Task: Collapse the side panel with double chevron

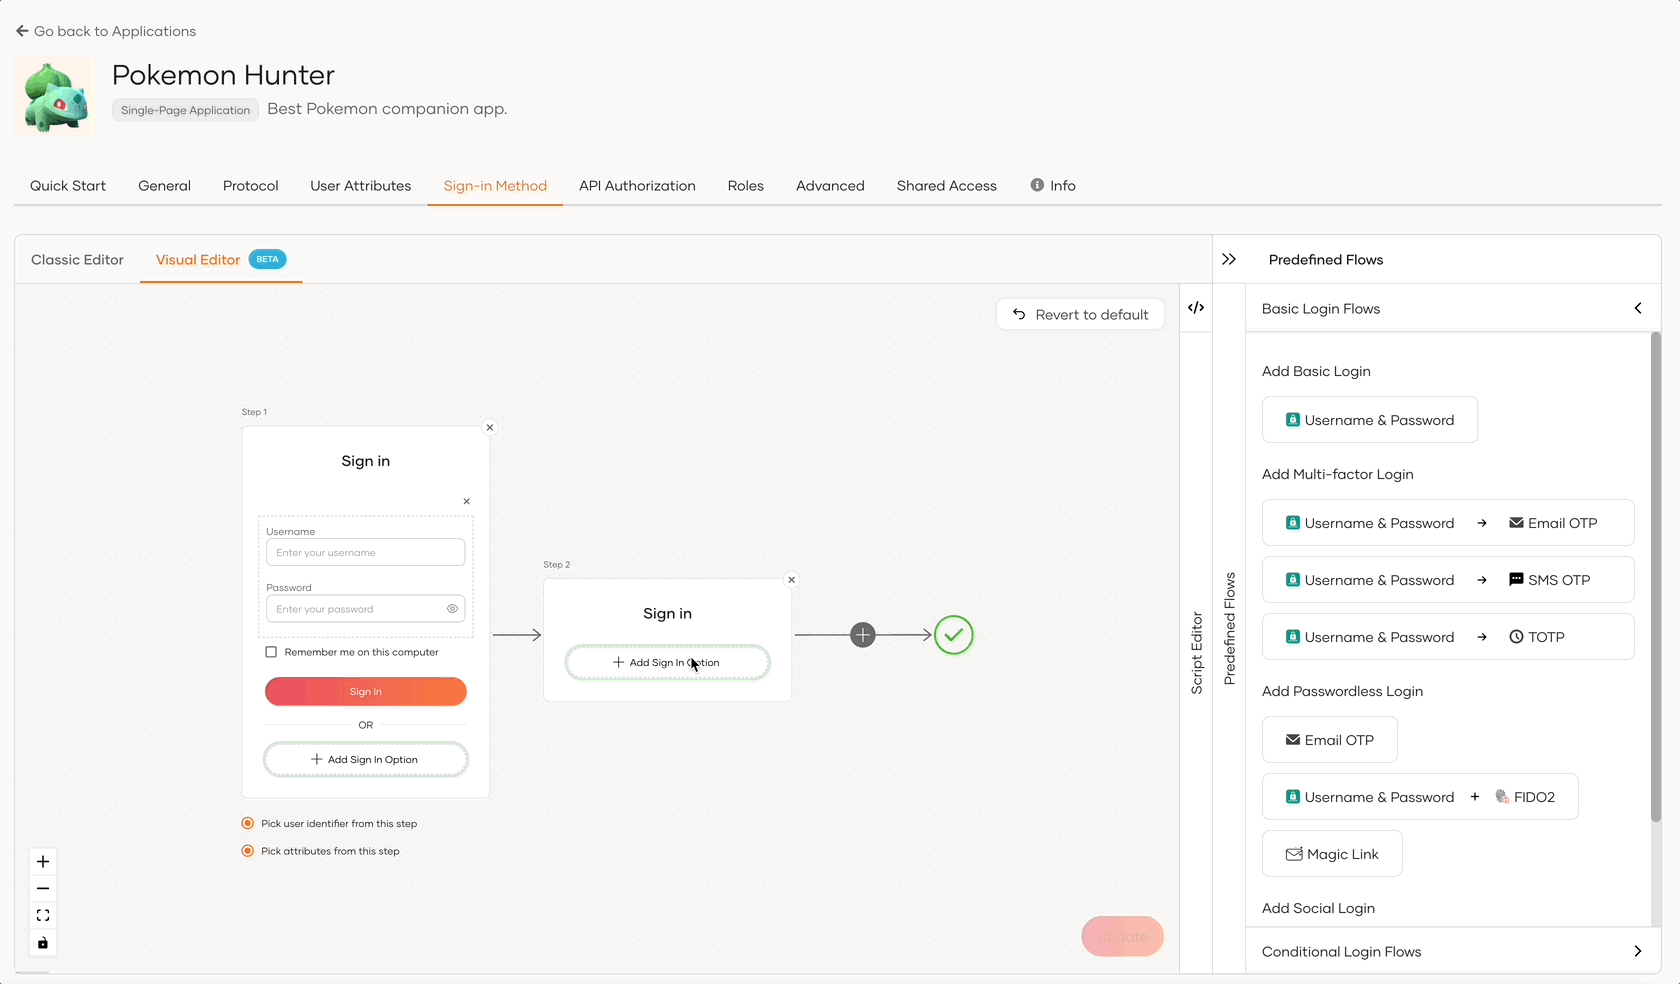Action: point(1229,259)
